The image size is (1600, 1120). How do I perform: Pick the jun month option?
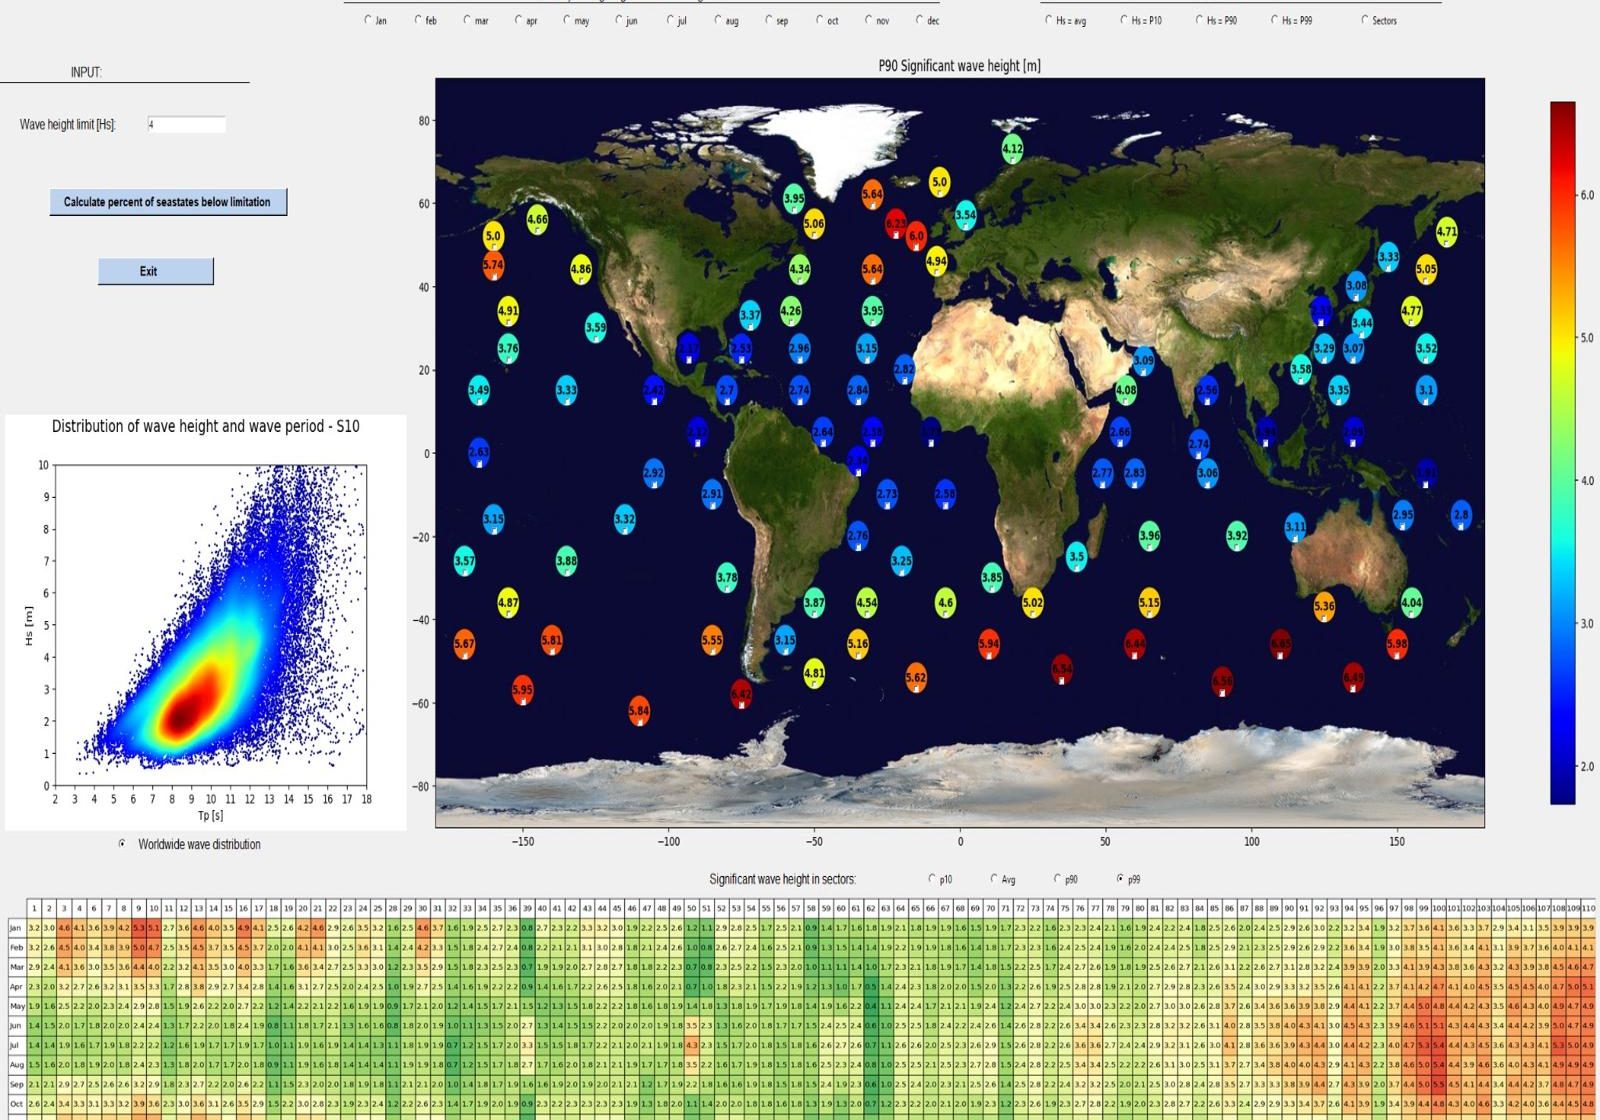619,20
